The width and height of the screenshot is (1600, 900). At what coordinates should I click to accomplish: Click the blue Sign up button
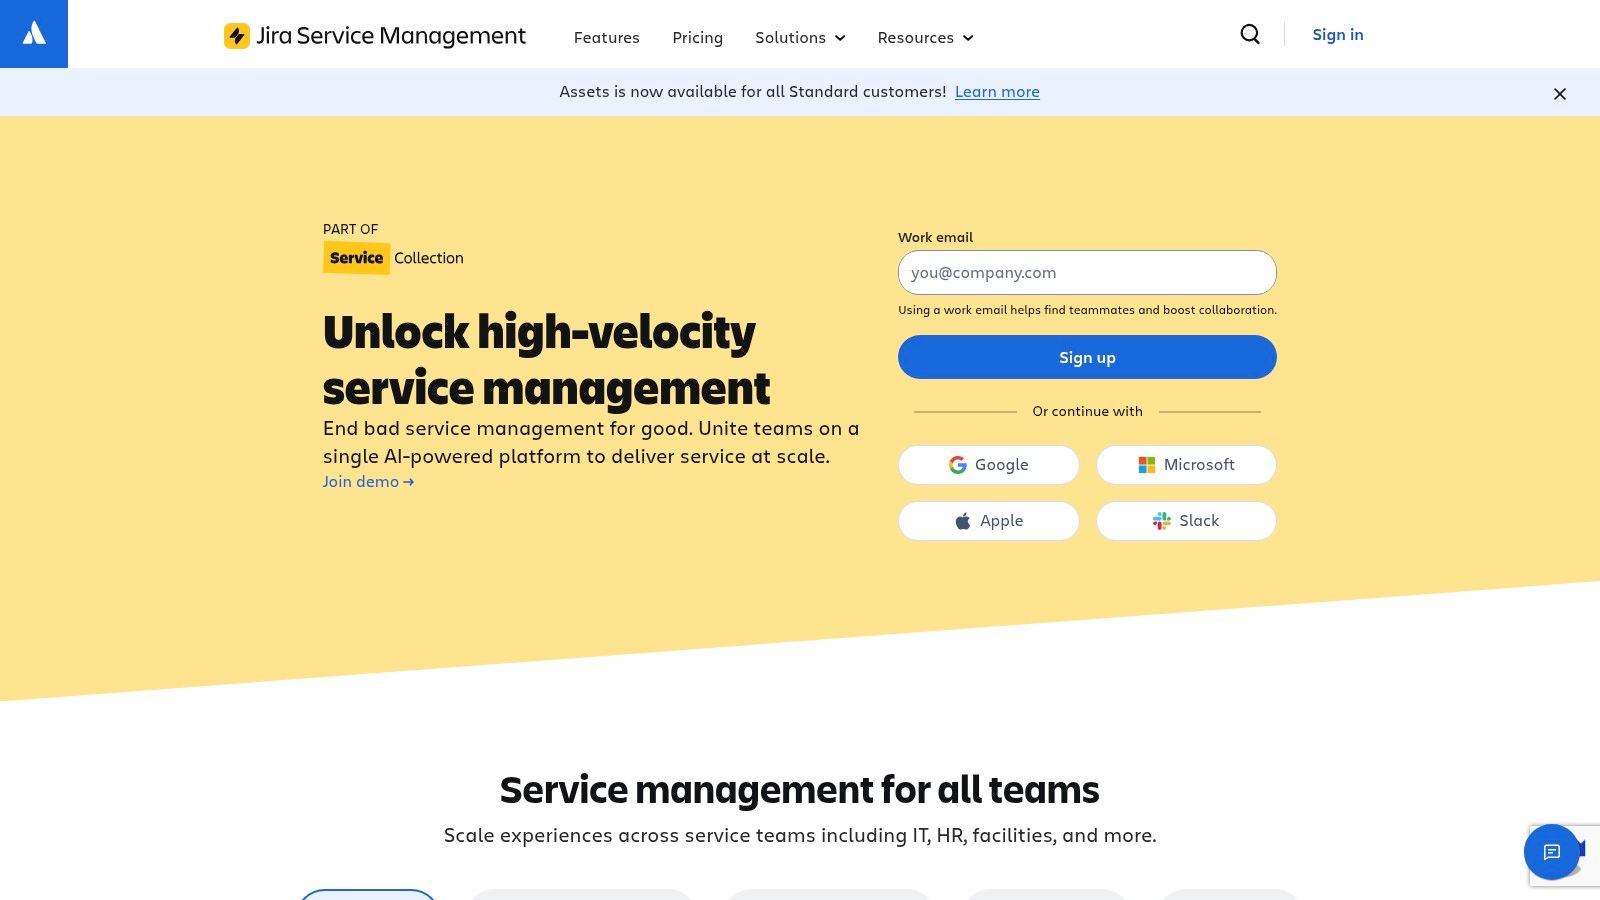[1087, 357]
